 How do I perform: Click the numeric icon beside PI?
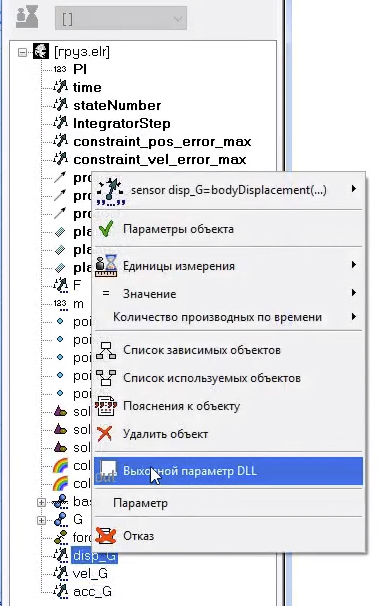coord(60,69)
